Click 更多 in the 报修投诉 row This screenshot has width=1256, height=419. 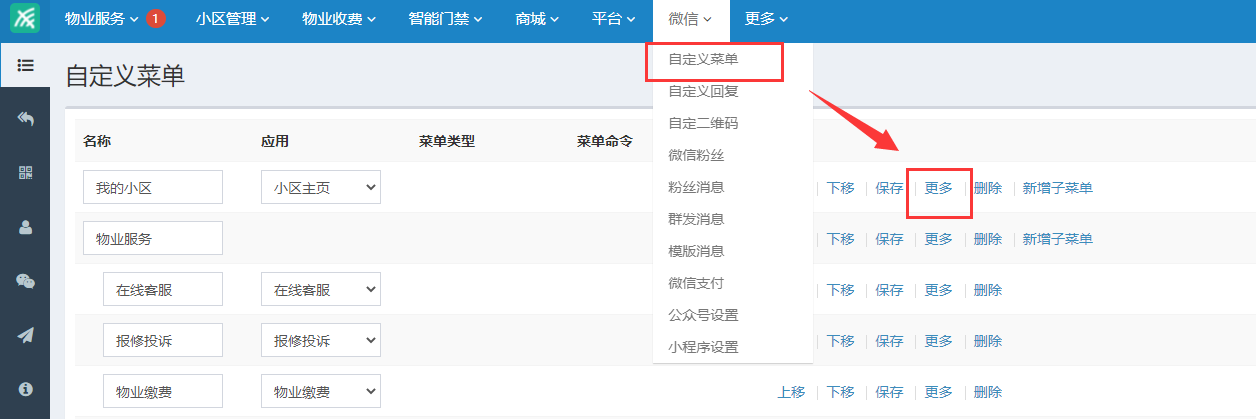pos(939,341)
